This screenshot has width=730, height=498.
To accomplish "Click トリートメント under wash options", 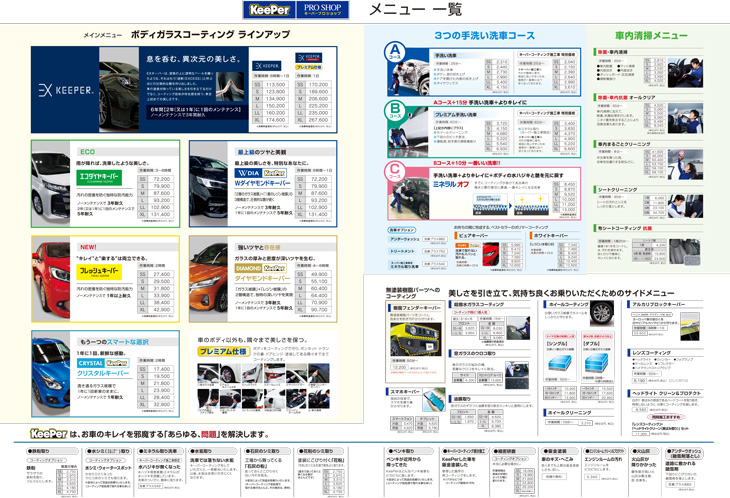I will coord(402,251).
